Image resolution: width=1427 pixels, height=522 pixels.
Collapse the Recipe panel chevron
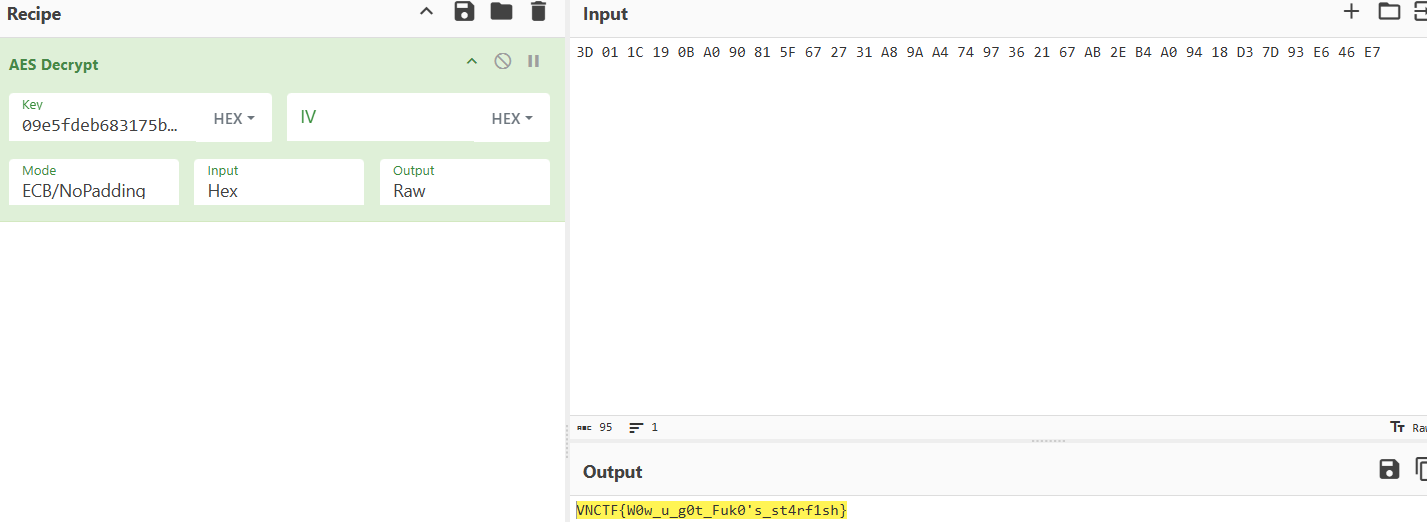[426, 12]
